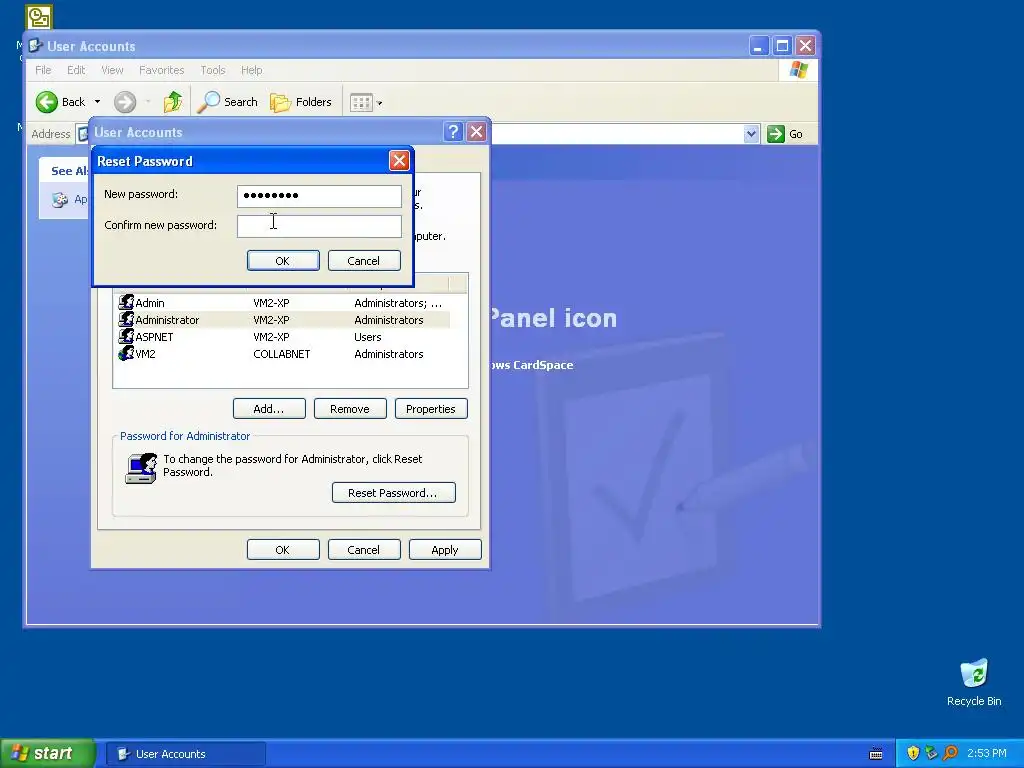Click Cancel in User Accounts dialog
Screen dimensions: 1024x768
pyautogui.click(x=364, y=550)
